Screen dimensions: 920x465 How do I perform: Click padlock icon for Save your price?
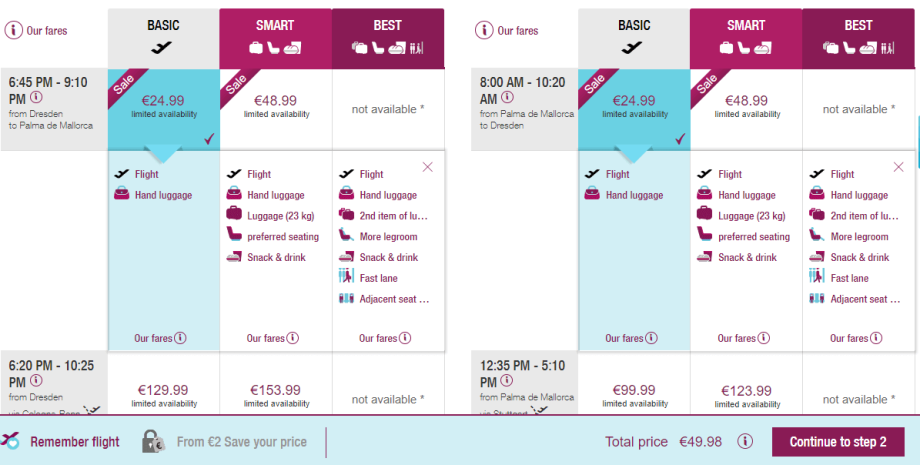pos(153,441)
